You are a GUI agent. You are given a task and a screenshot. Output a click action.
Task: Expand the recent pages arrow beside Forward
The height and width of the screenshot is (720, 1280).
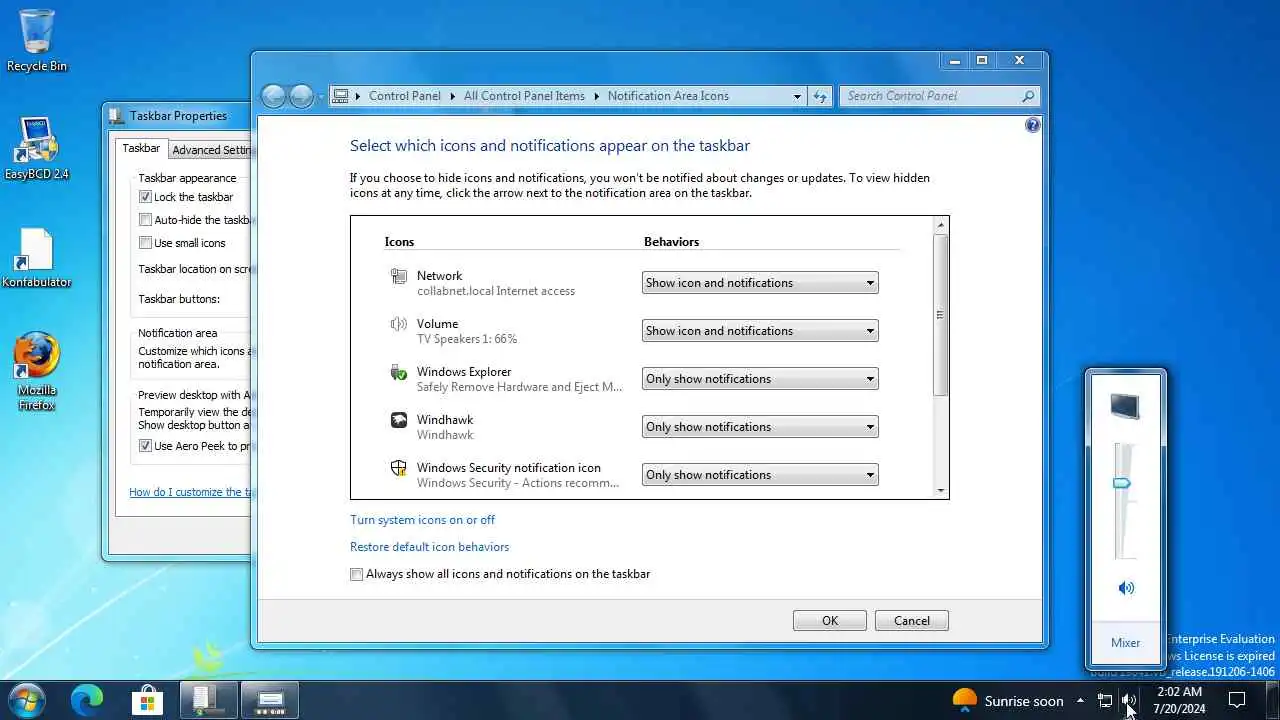320,97
